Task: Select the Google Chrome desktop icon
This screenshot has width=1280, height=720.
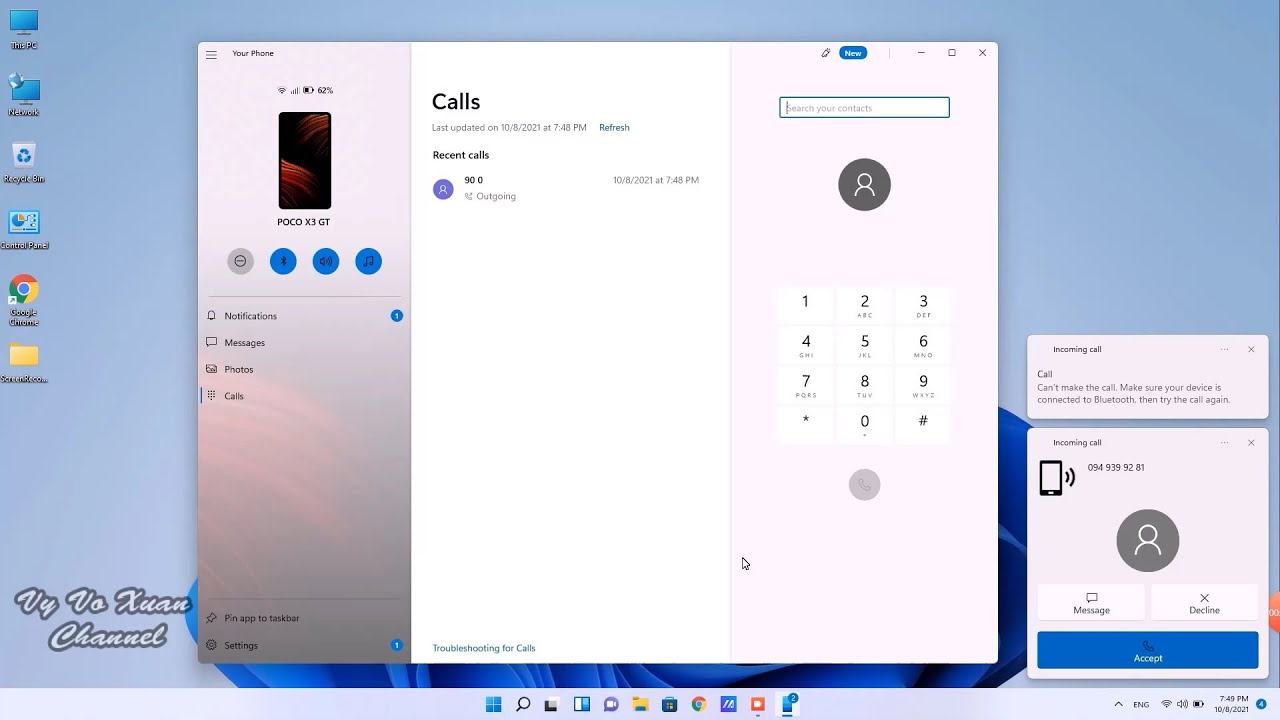Action: pyautogui.click(x=23, y=300)
